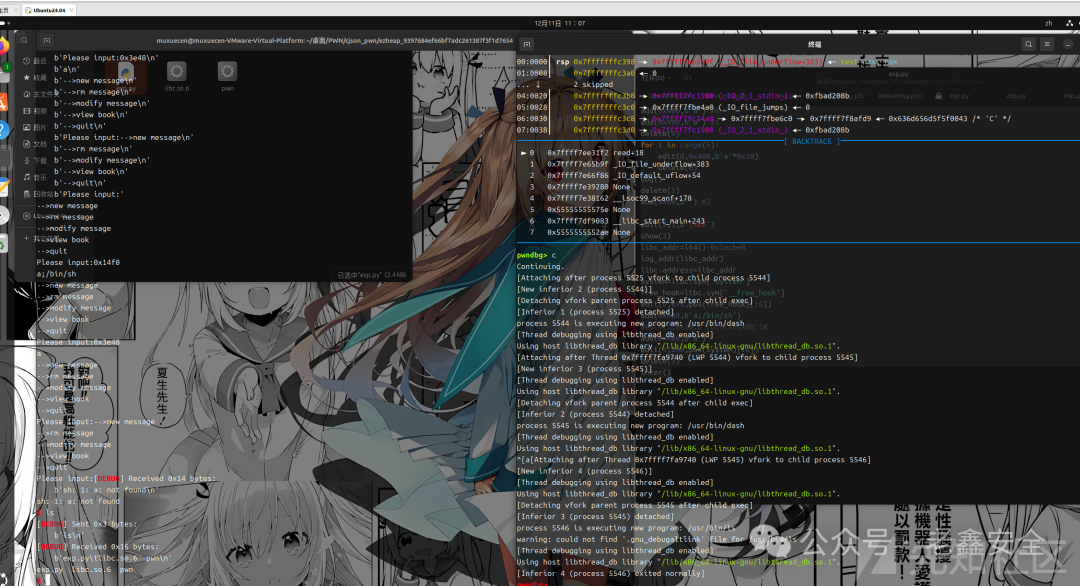Click lock icon beside exp.py editor tab
The height and width of the screenshot is (586, 1080).
(x=938, y=96)
